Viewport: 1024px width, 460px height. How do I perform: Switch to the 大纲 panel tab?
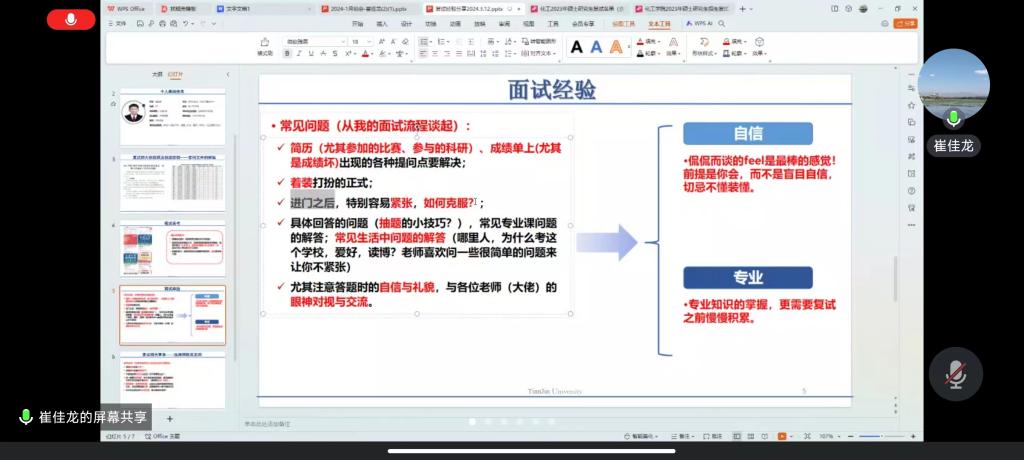coord(156,74)
